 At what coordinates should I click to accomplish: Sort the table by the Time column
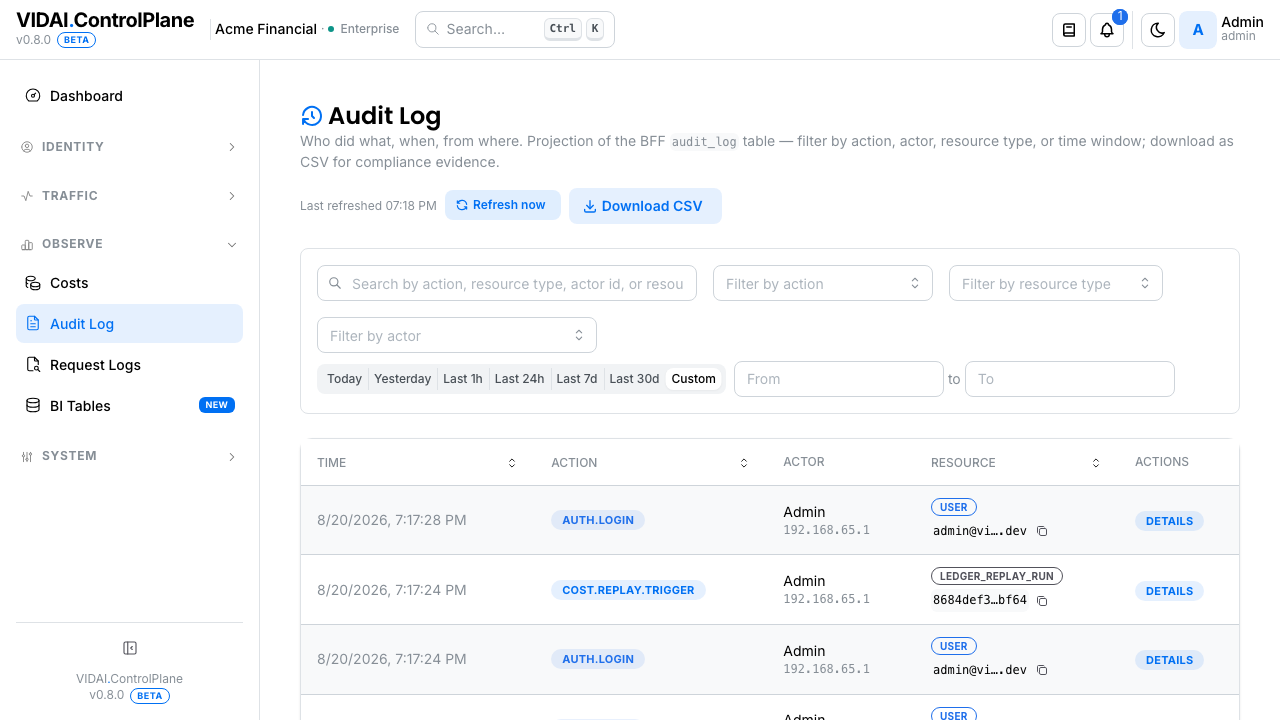512,463
